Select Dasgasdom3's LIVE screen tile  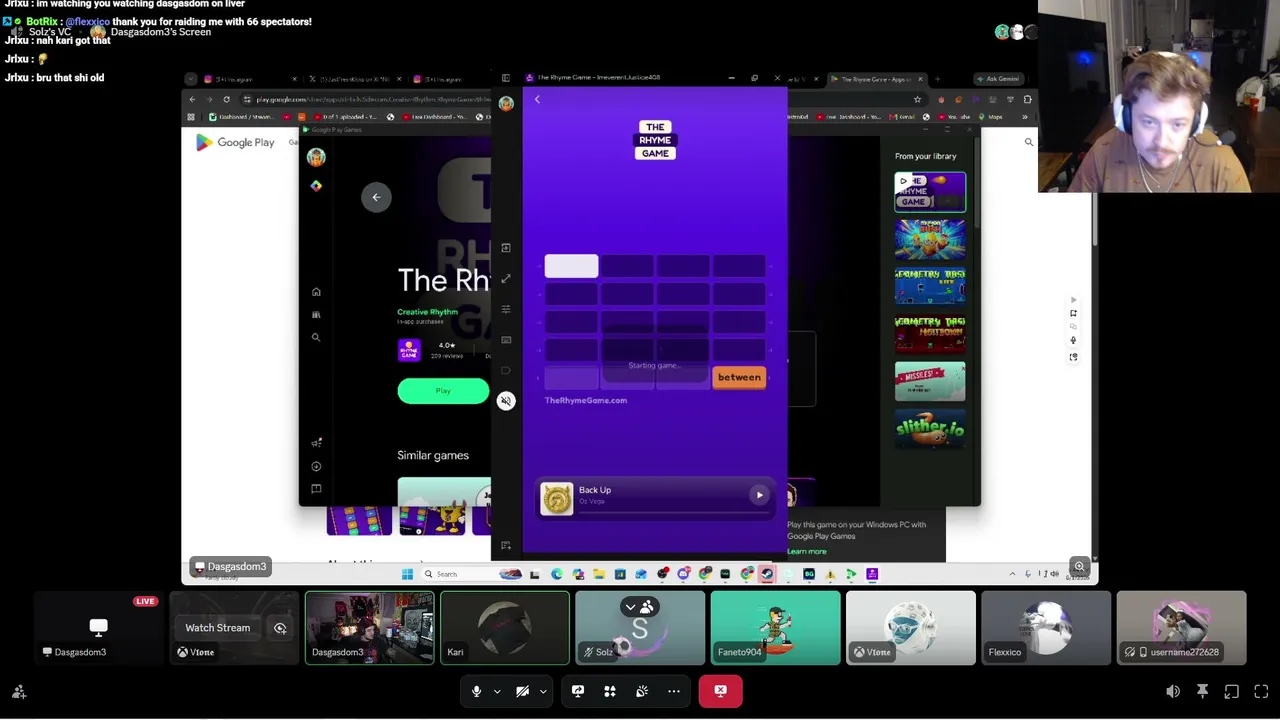click(99, 628)
